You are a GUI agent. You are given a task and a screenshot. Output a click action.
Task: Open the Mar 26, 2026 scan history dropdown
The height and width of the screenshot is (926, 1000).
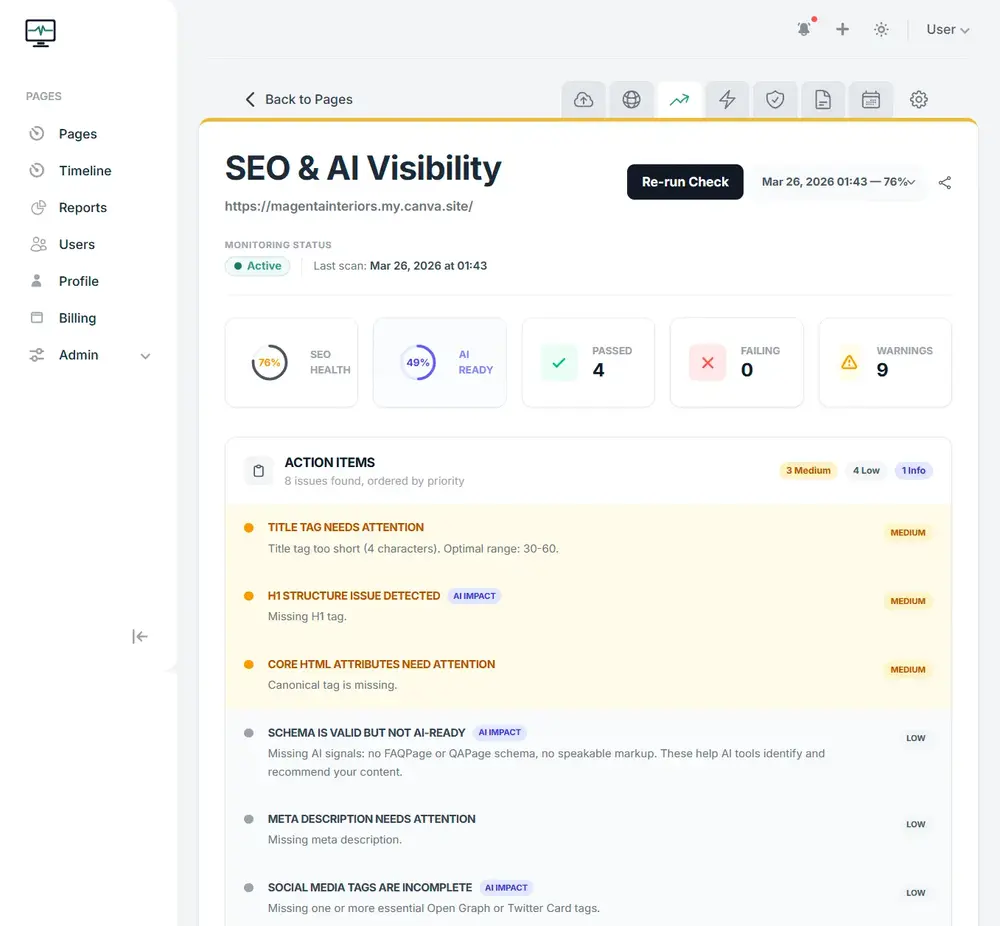[838, 182]
